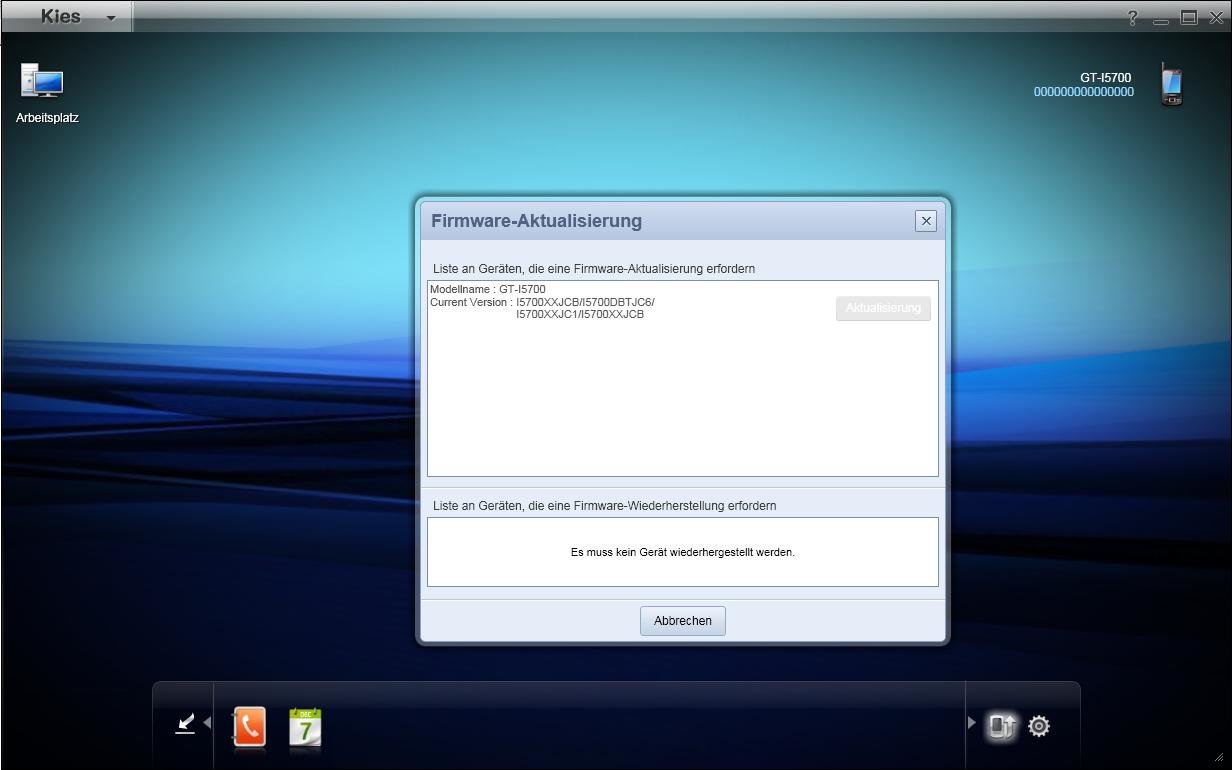The width and height of the screenshot is (1232, 770).
Task: Open the phonebook contacts icon in dock
Action: (249, 727)
